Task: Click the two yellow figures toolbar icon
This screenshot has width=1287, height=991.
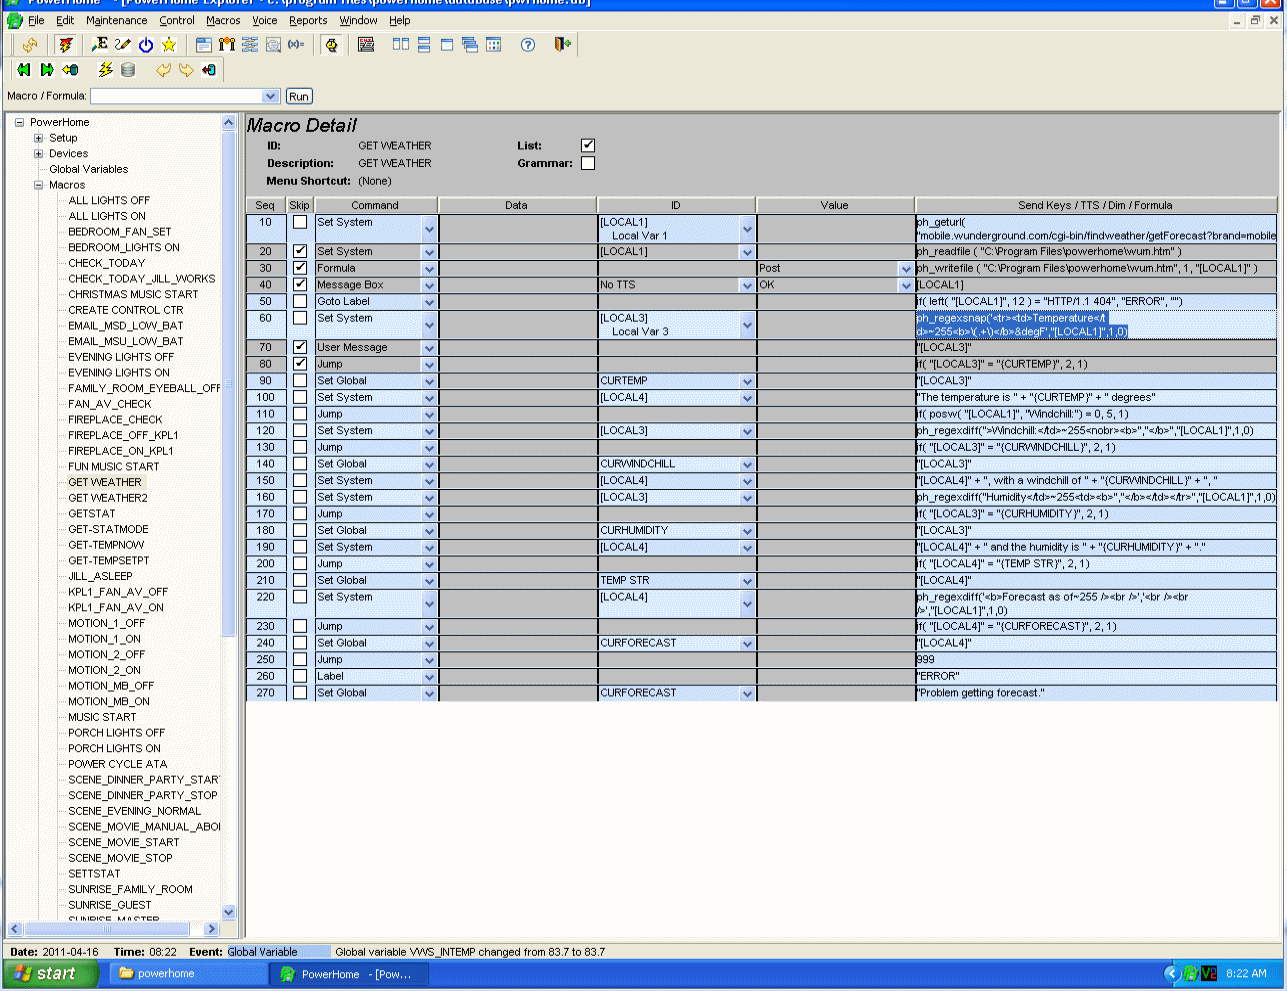Action: coord(227,44)
